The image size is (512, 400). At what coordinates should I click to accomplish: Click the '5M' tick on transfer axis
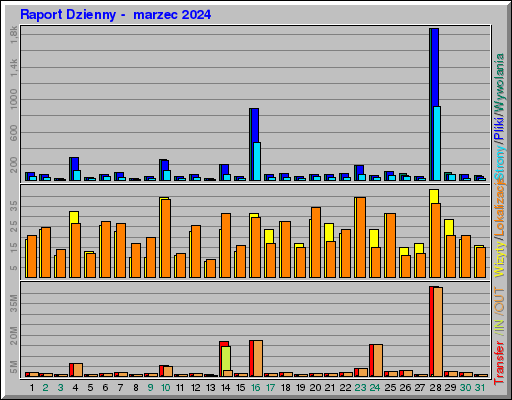[14, 367]
